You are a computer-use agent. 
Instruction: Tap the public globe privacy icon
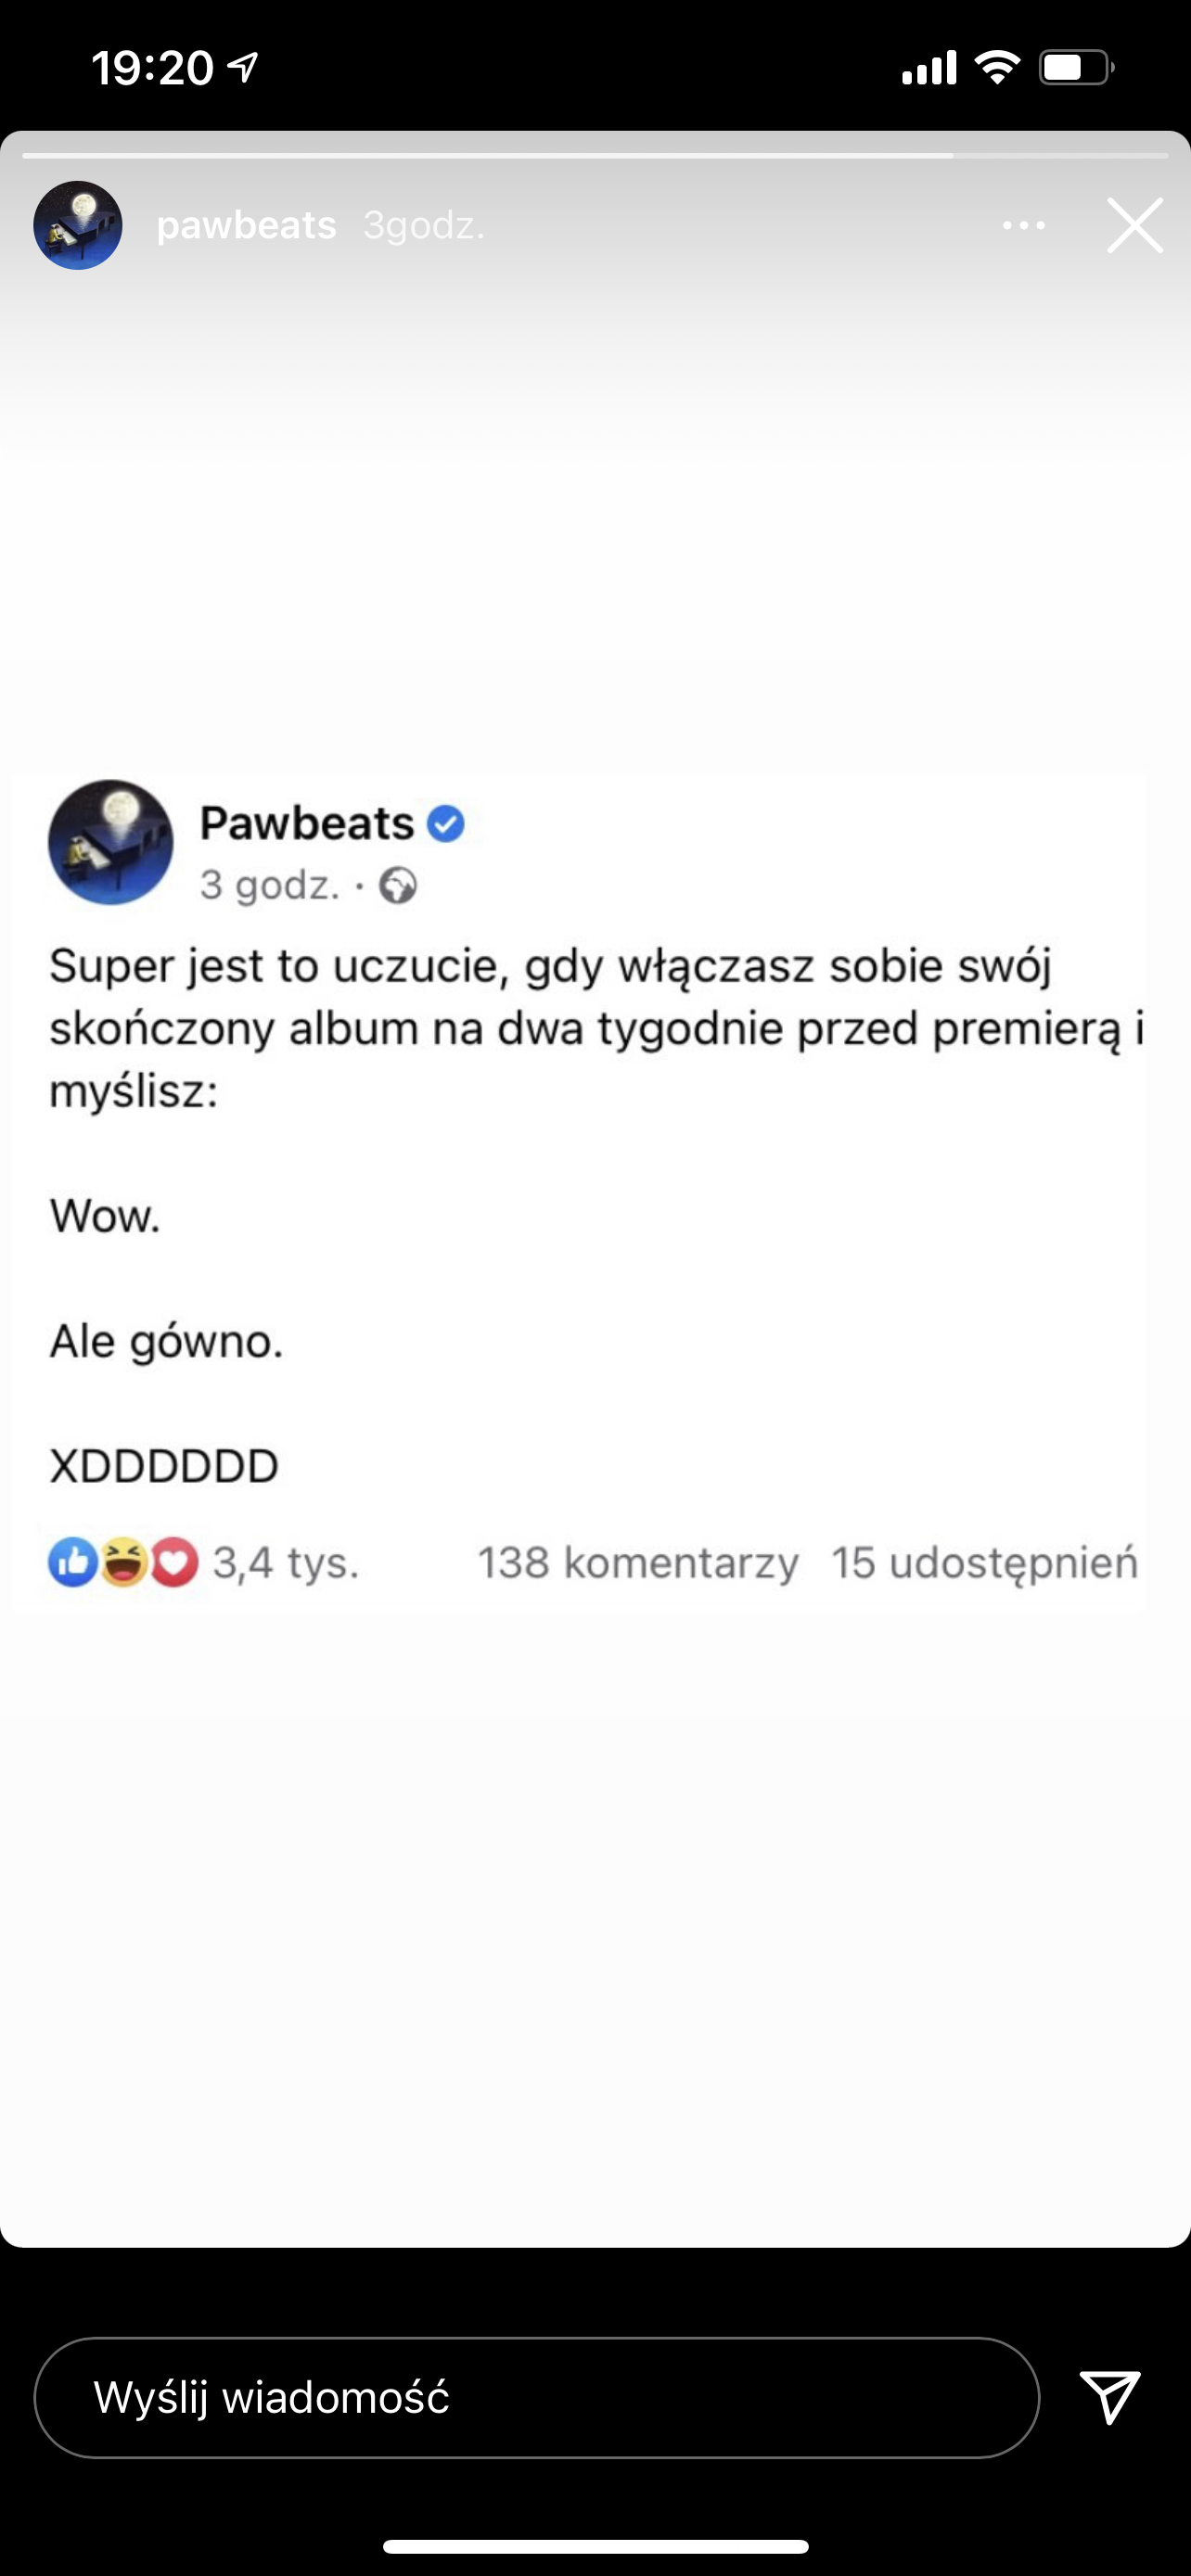pyautogui.click(x=398, y=886)
